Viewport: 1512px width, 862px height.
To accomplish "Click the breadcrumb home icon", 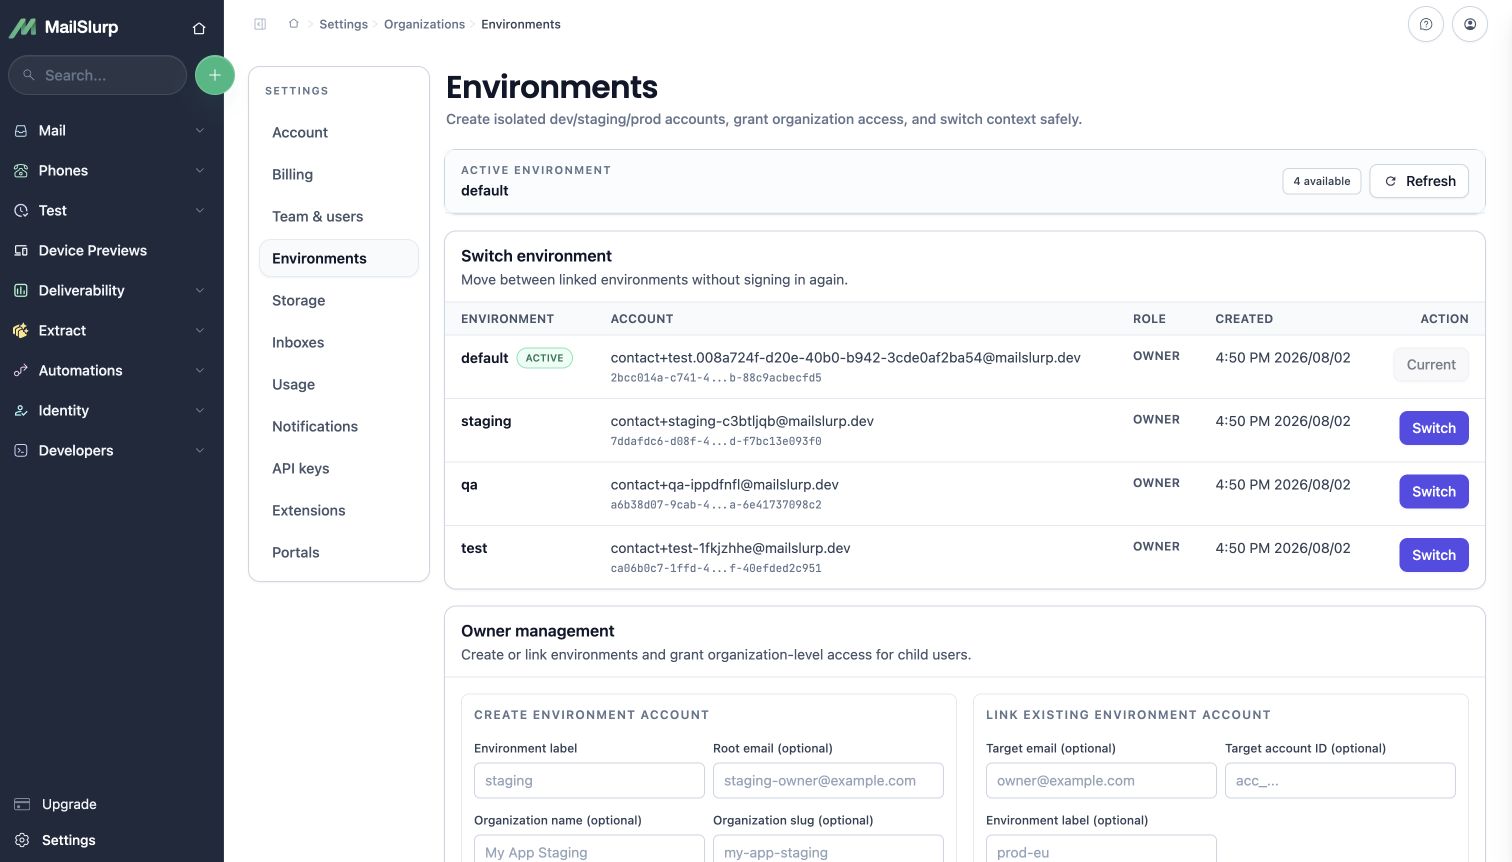I will tap(294, 24).
